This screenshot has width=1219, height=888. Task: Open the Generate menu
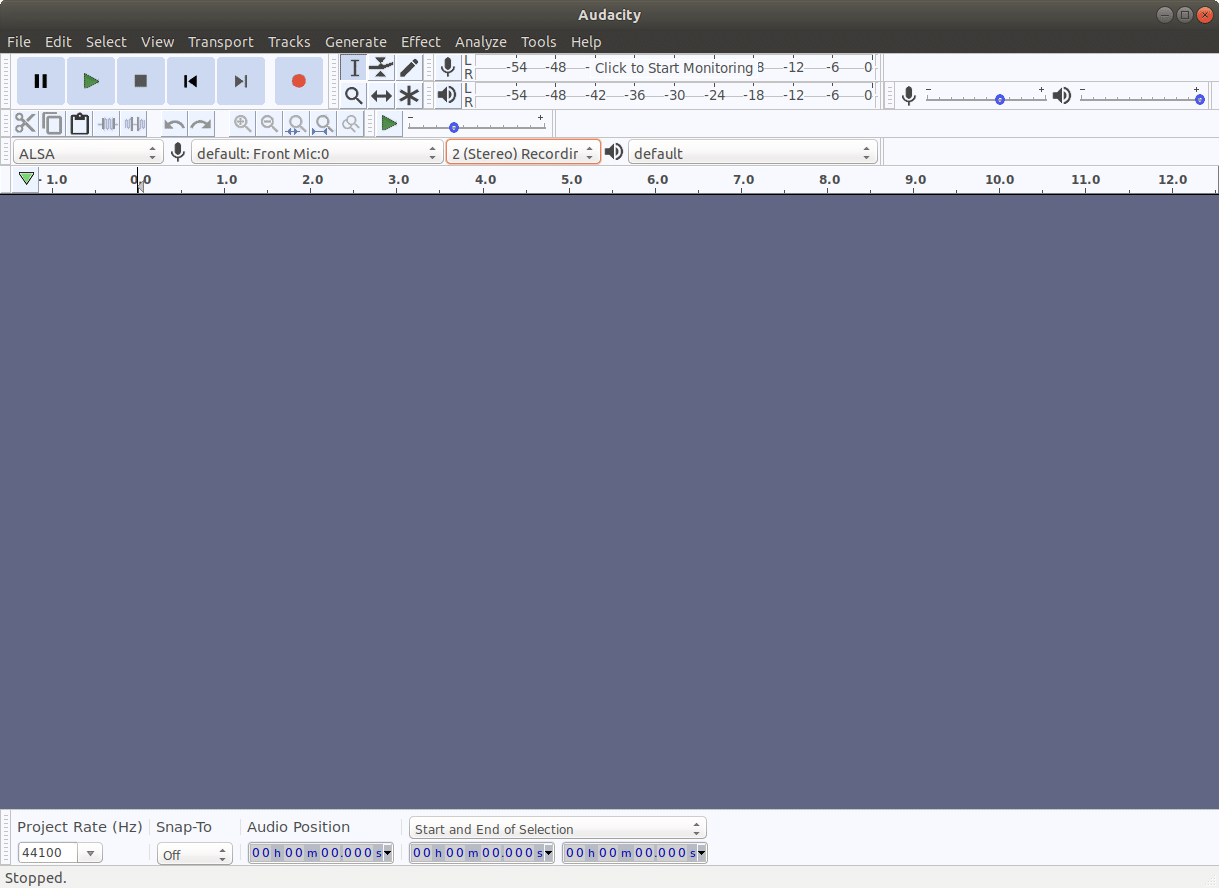click(355, 42)
